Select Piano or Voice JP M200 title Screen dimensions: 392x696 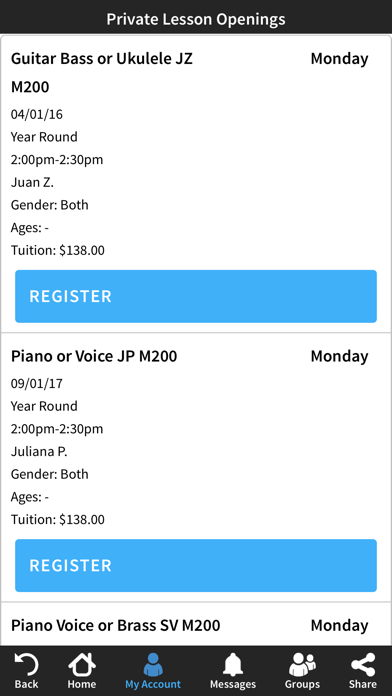tap(94, 356)
